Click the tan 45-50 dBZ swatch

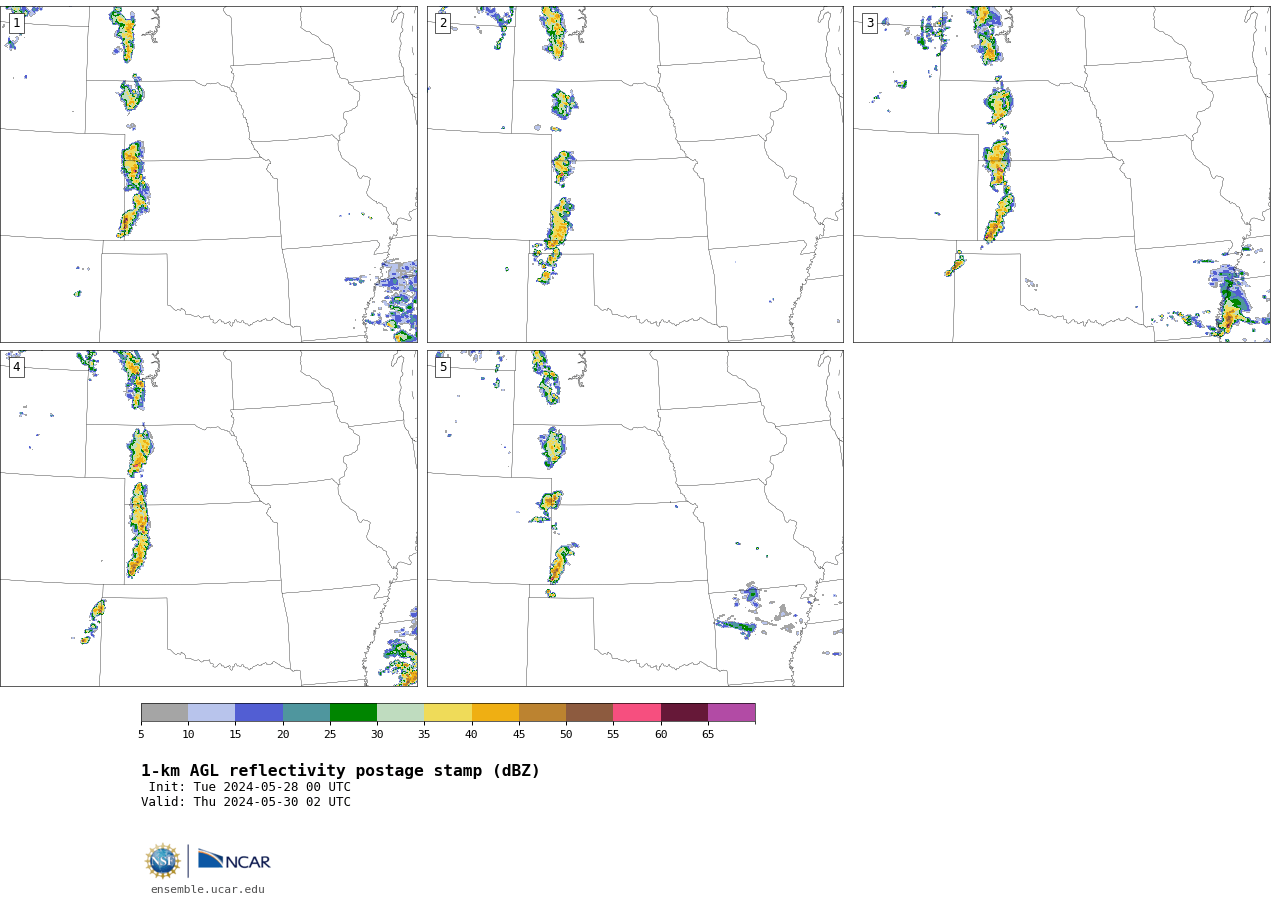click(x=542, y=713)
